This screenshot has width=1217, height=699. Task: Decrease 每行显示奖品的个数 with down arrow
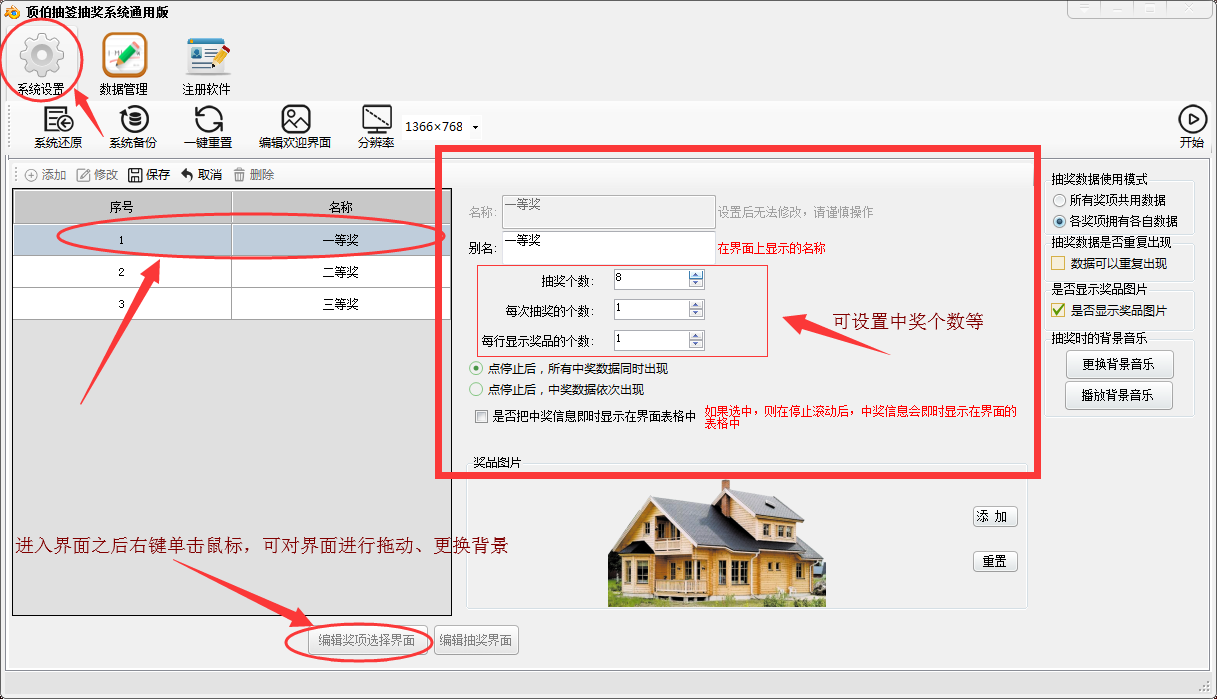pyautogui.click(x=696, y=345)
